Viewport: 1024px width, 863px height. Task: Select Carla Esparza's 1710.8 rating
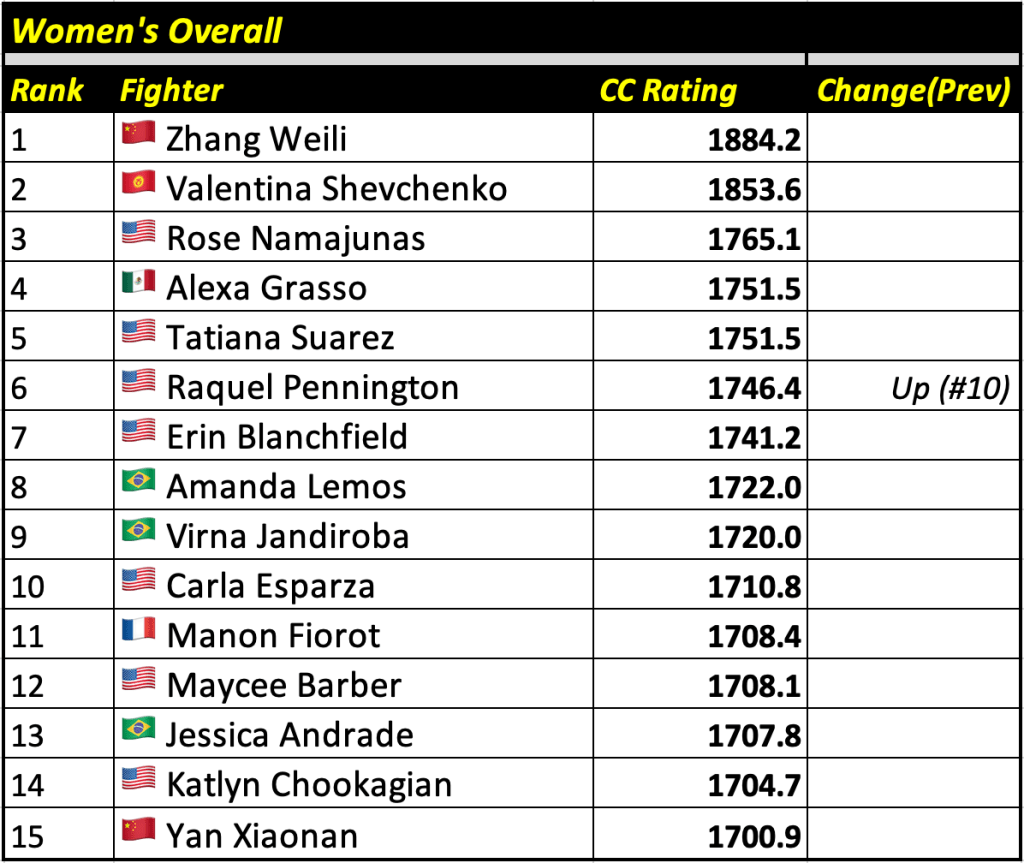point(754,586)
